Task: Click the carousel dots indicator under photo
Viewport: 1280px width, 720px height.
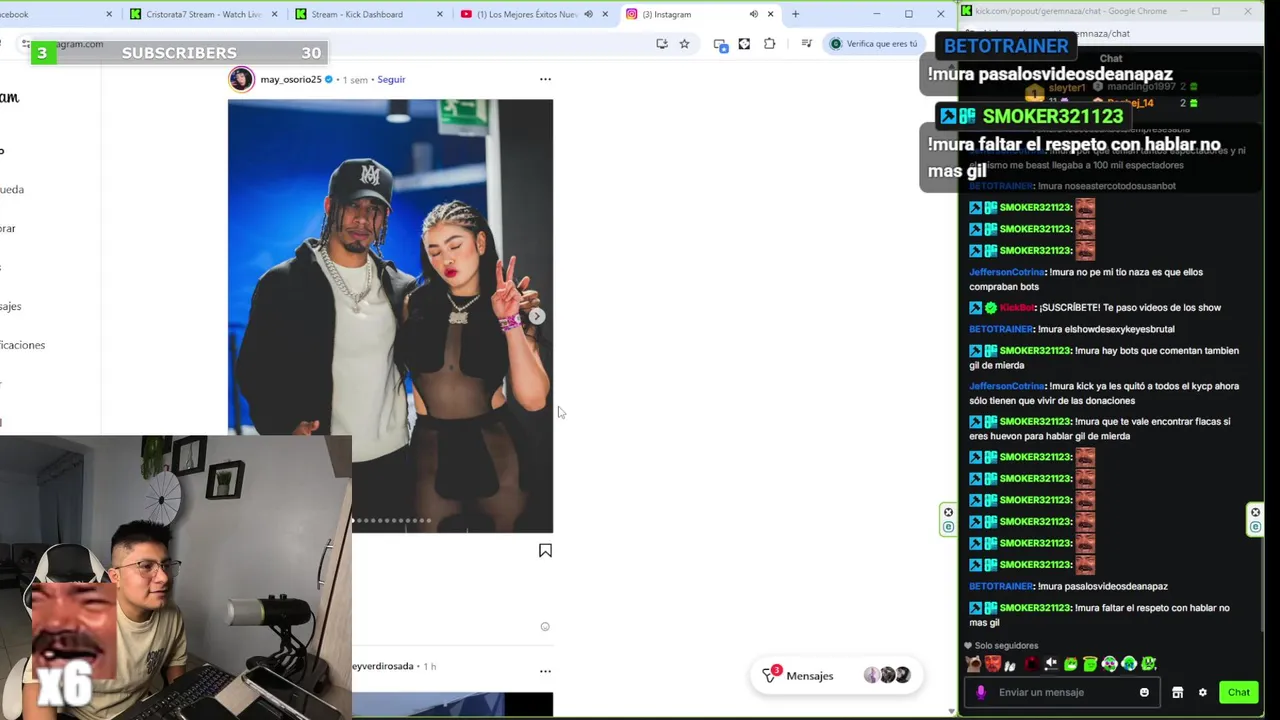Action: 393,520
